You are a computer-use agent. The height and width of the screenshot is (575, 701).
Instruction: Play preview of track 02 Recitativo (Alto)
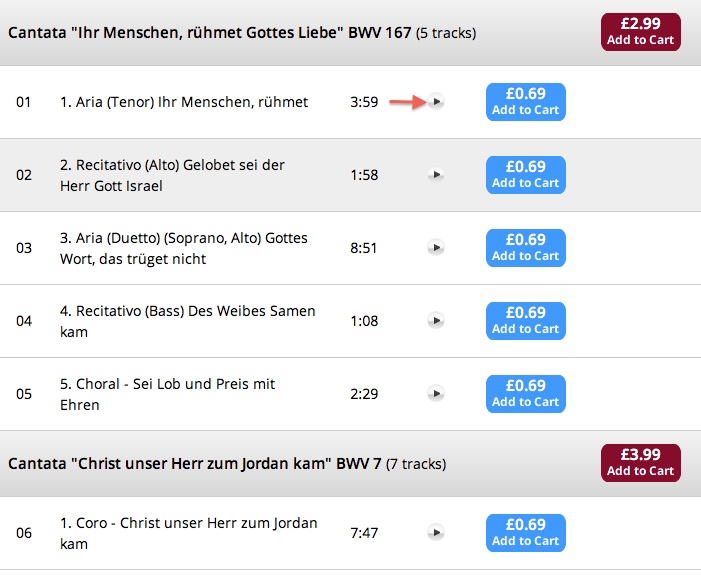pyautogui.click(x=436, y=175)
